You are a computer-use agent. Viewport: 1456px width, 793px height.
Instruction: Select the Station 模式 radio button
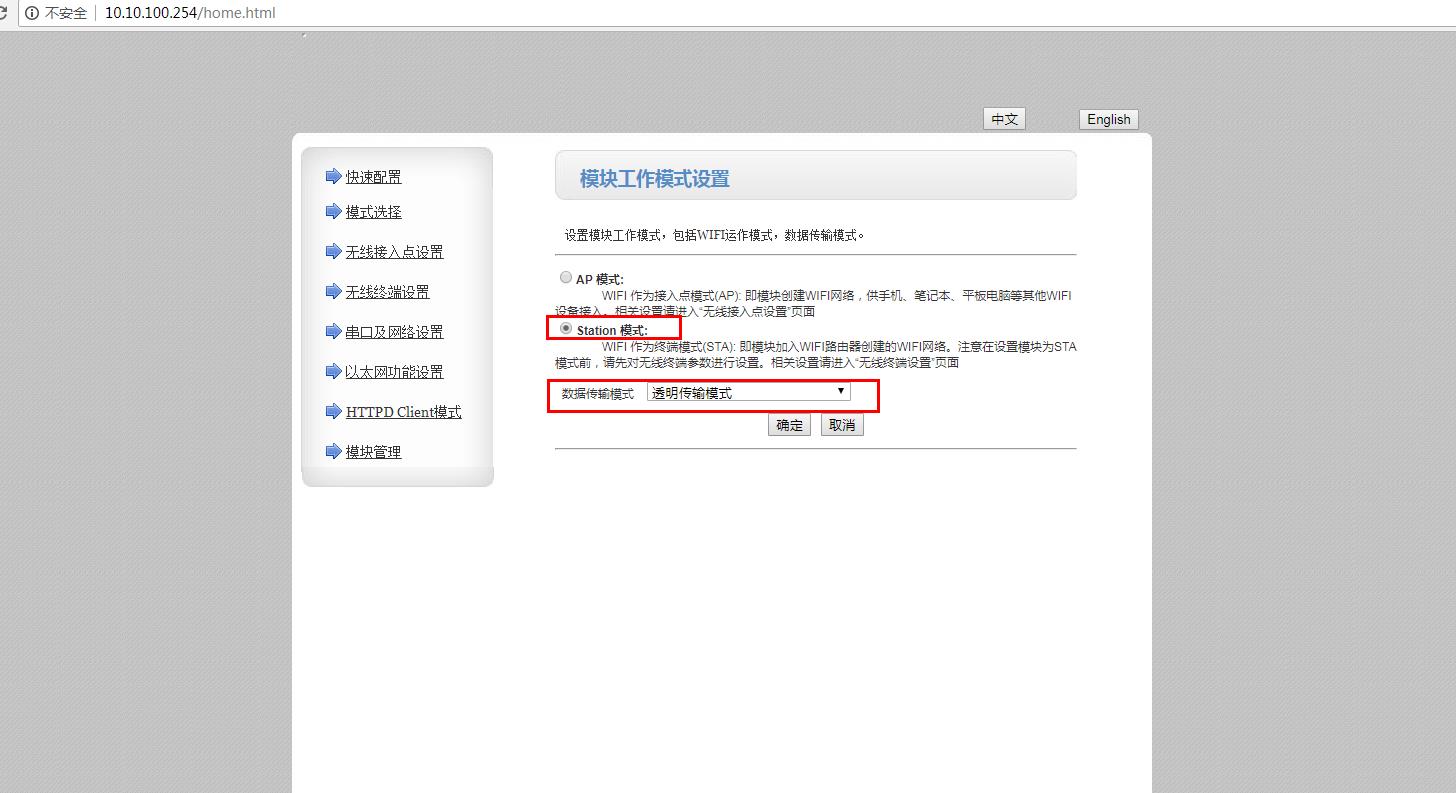[x=566, y=328]
